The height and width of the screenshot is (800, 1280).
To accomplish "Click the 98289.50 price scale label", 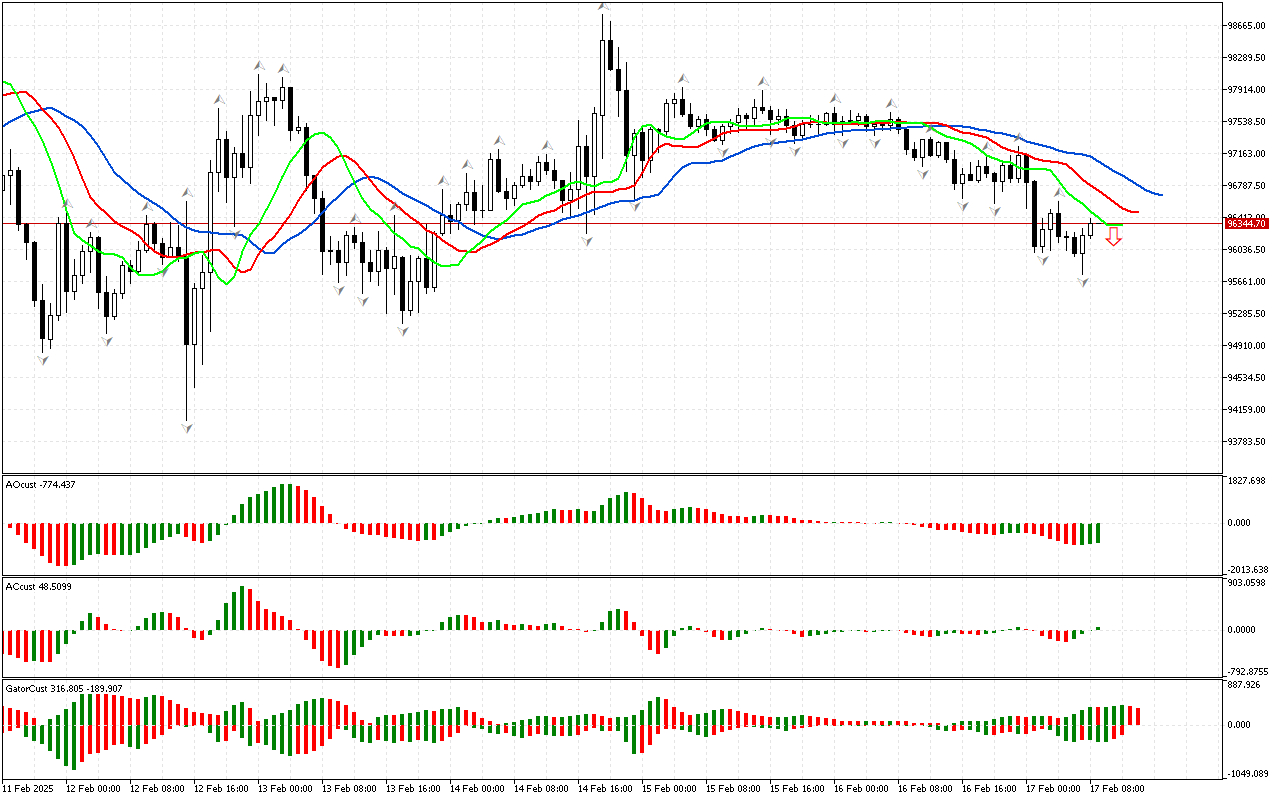I will pos(1248,58).
